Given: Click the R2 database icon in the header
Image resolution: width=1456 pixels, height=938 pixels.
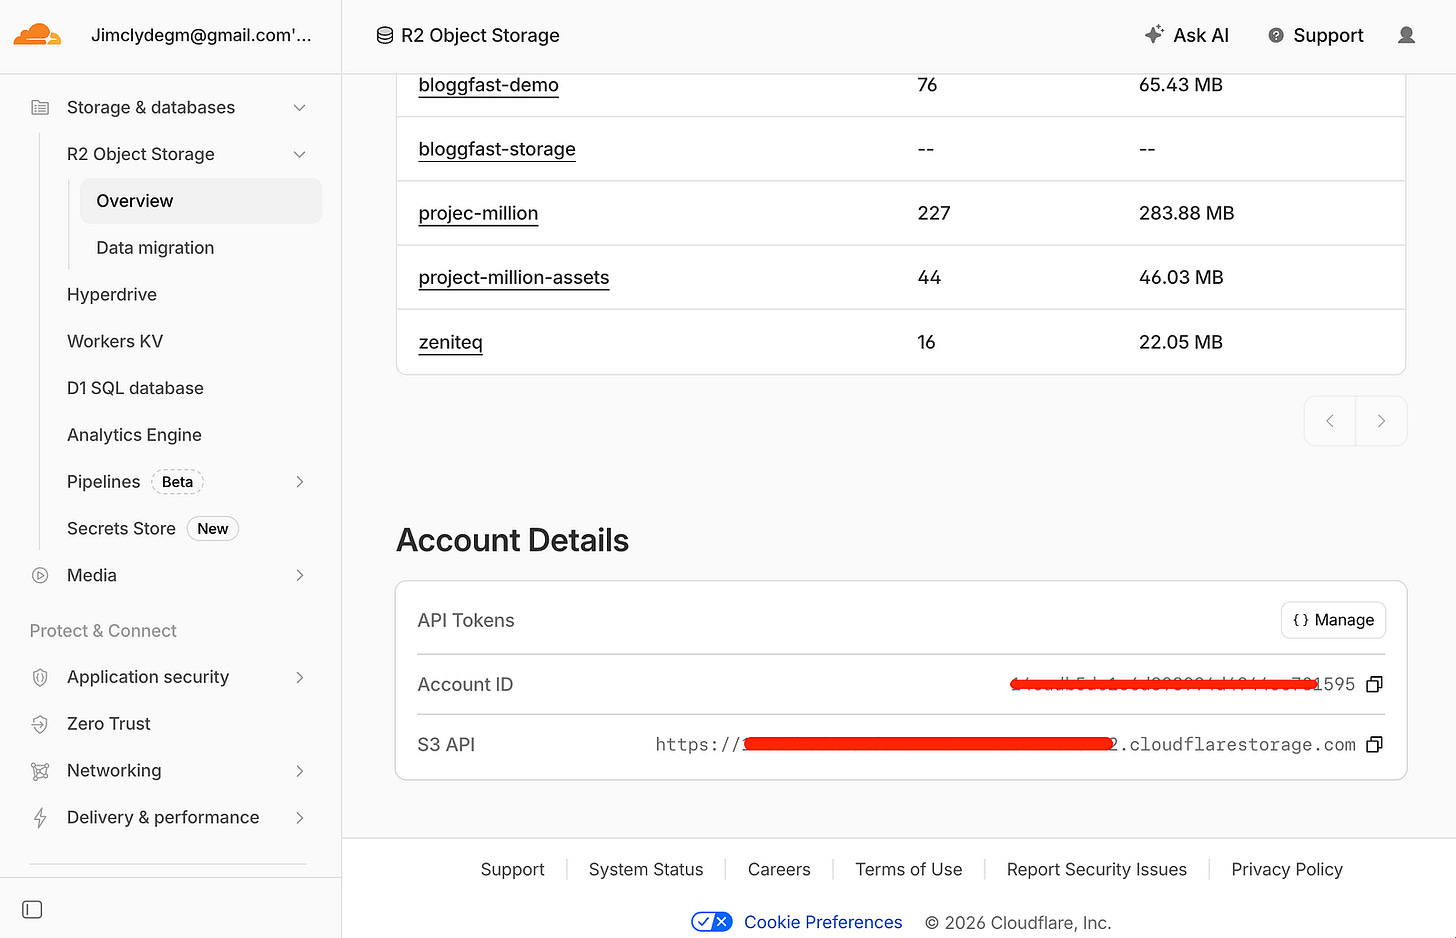Looking at the screenshot, I should (x=385, y=34).
